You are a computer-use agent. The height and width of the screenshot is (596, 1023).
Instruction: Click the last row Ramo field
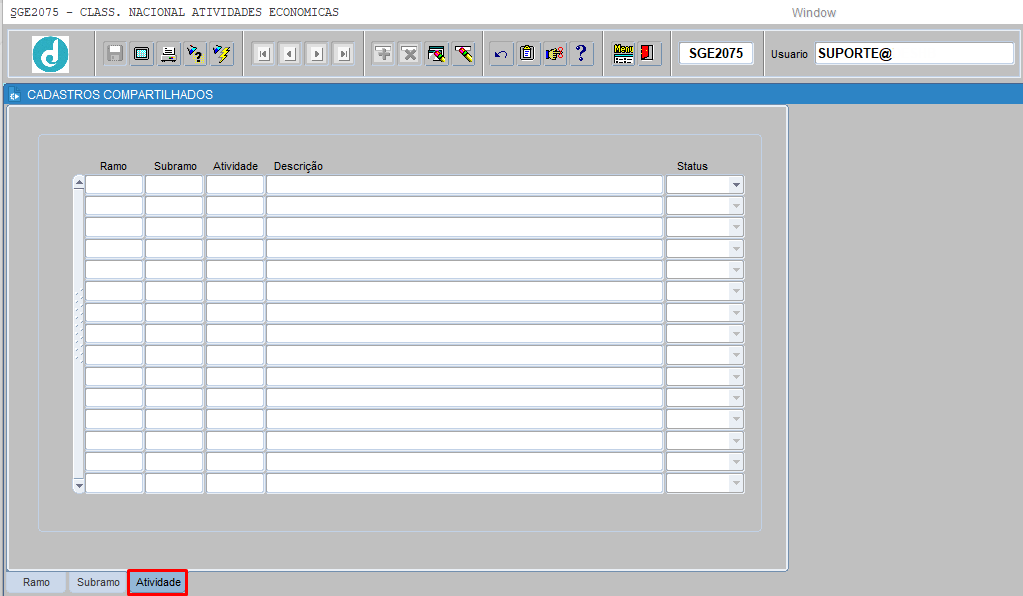point(114,483)
